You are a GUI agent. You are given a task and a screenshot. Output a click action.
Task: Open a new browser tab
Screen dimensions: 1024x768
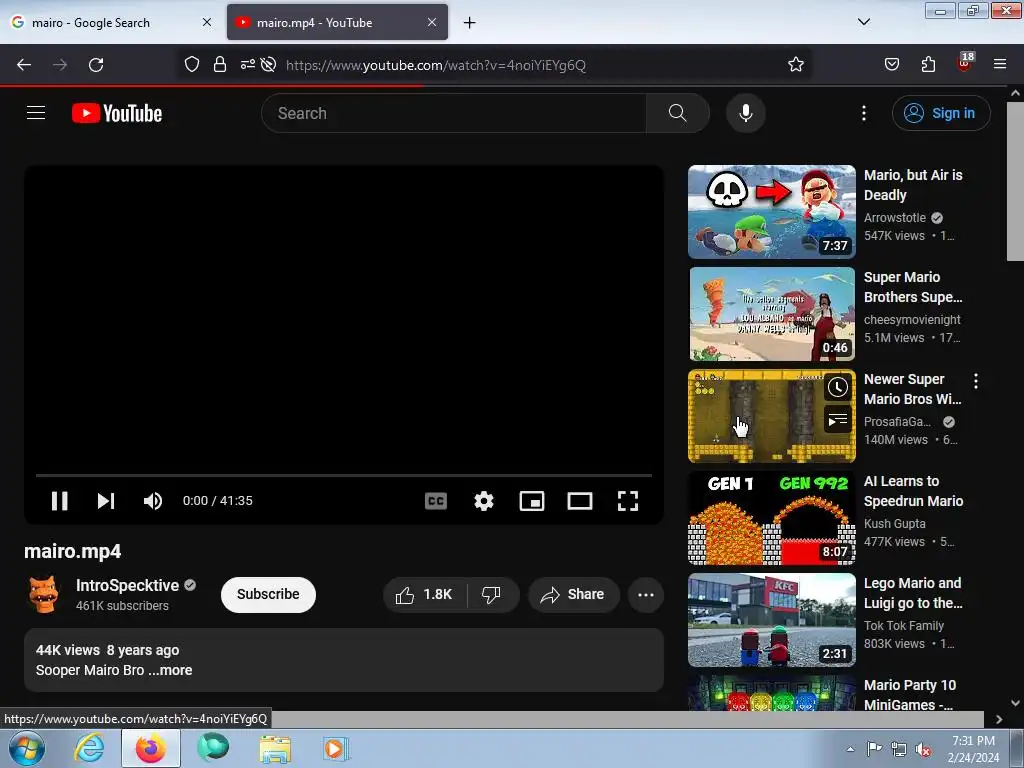[469, 22]
